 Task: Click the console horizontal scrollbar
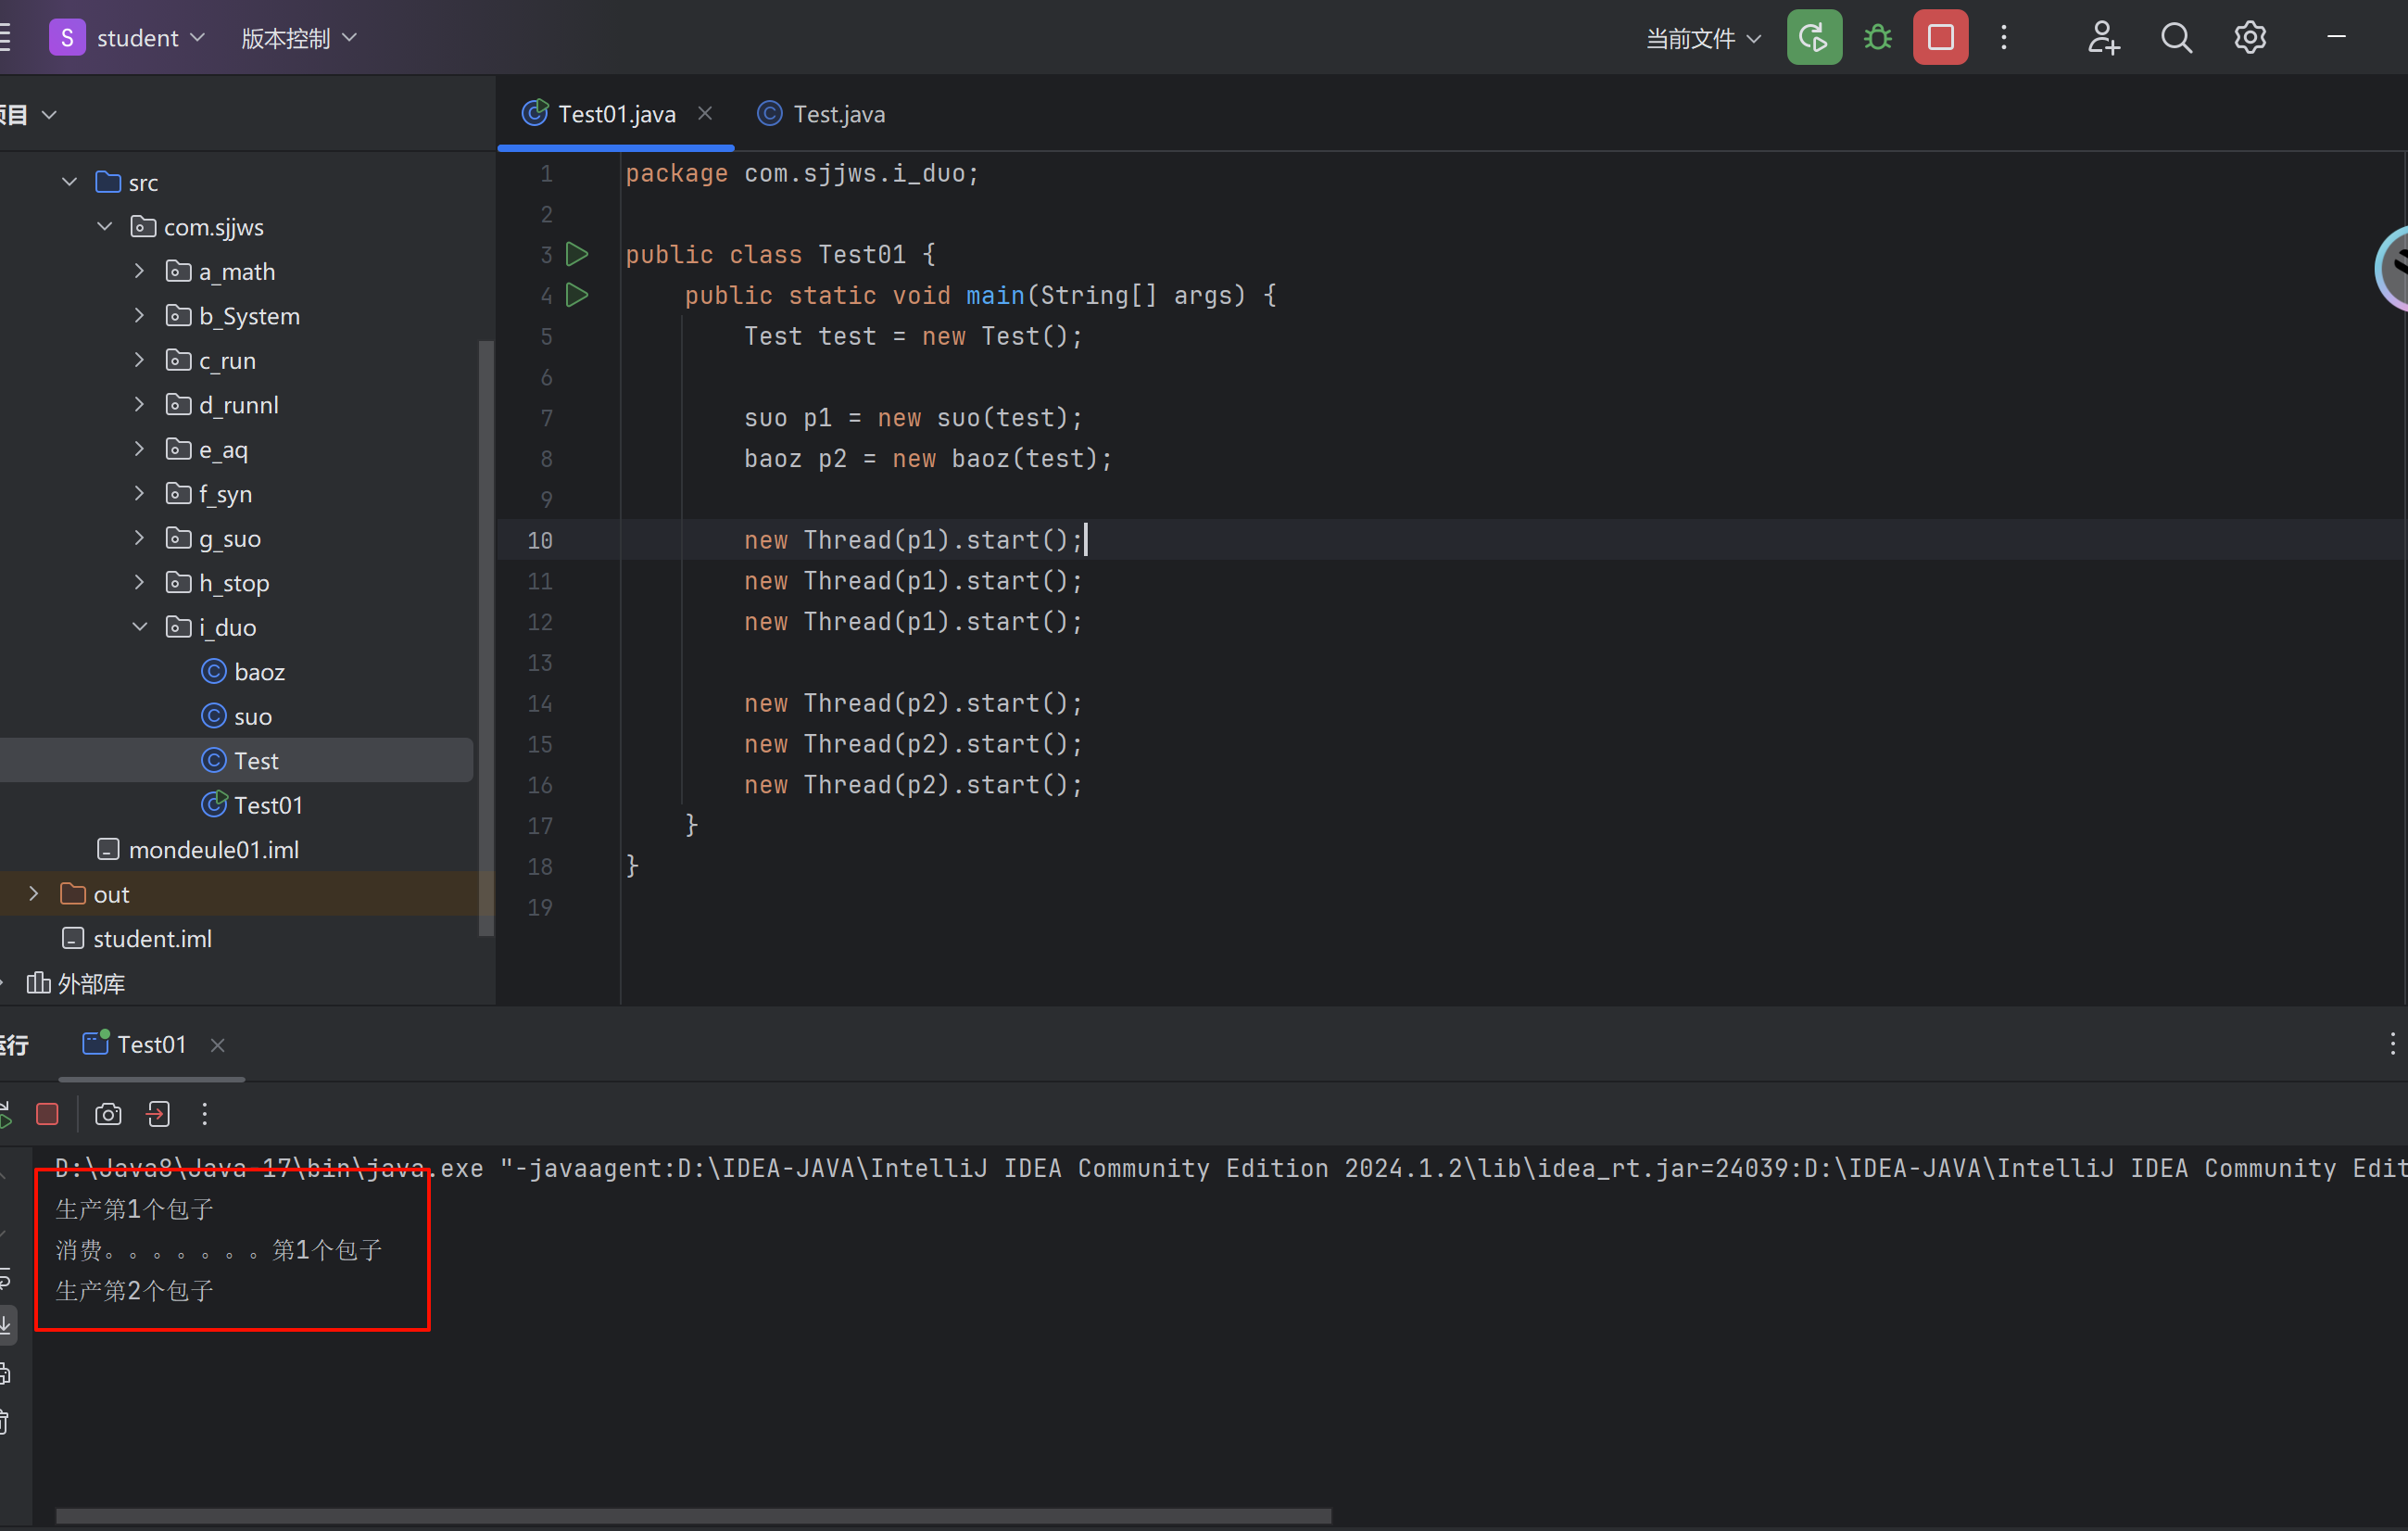click(692, 1516)
